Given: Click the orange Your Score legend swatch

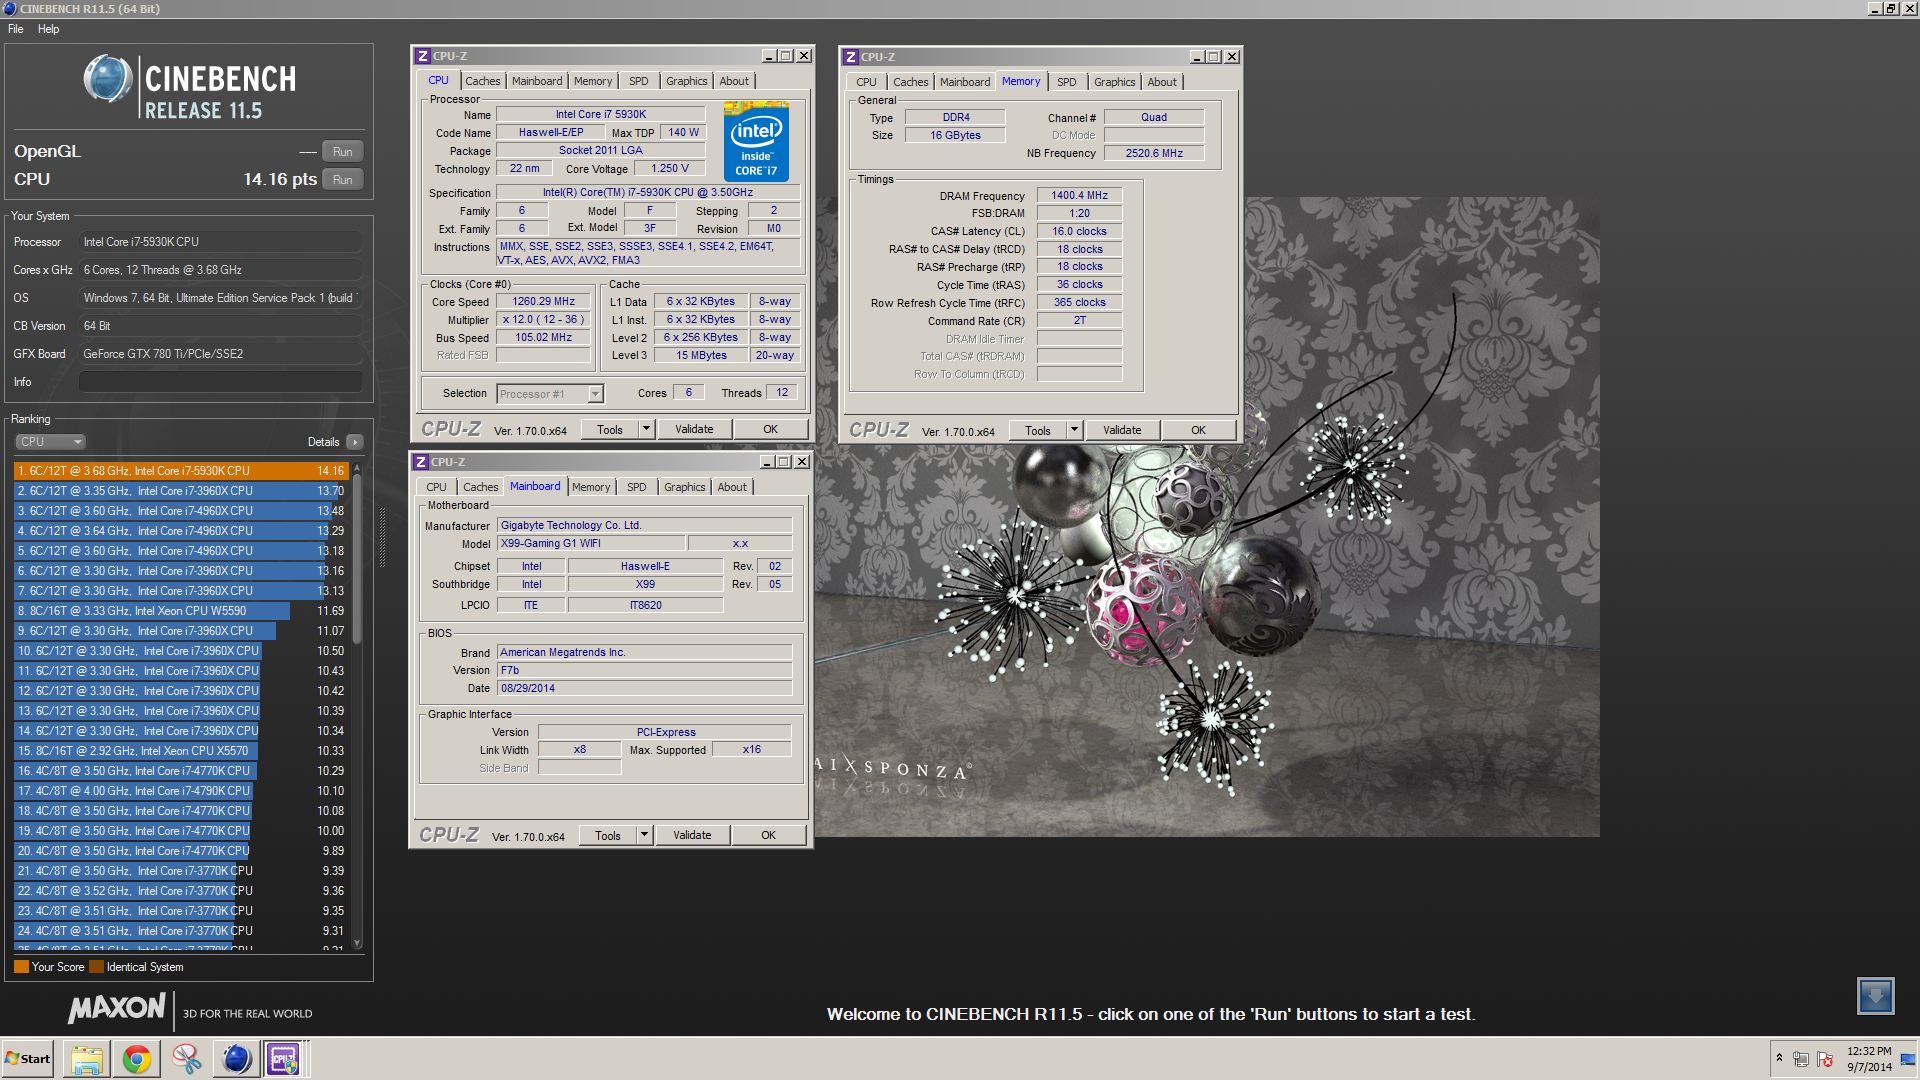Looking at the screenshot, I should coord(21,967).
